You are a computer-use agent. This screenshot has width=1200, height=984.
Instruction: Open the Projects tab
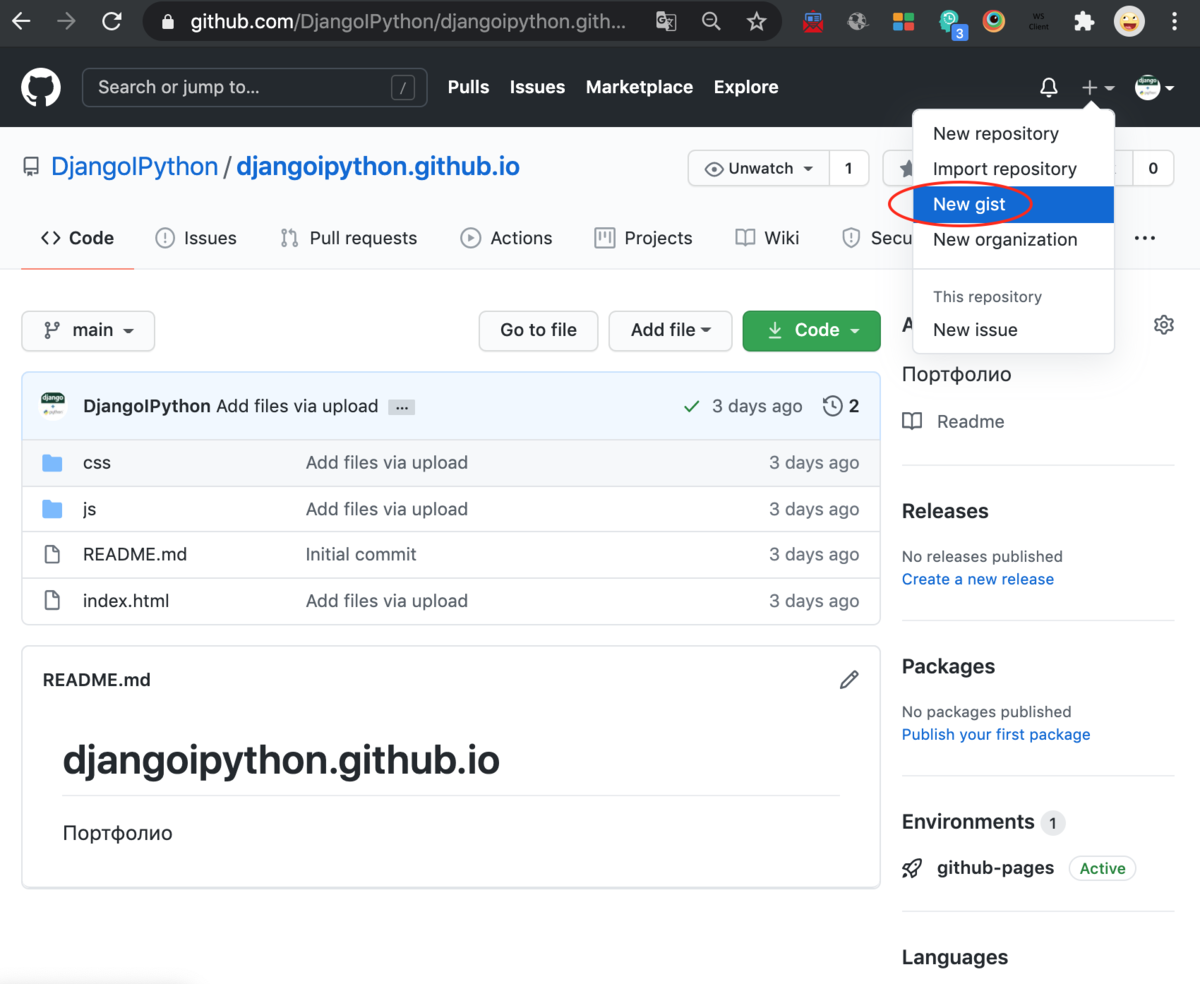point(643,238)
